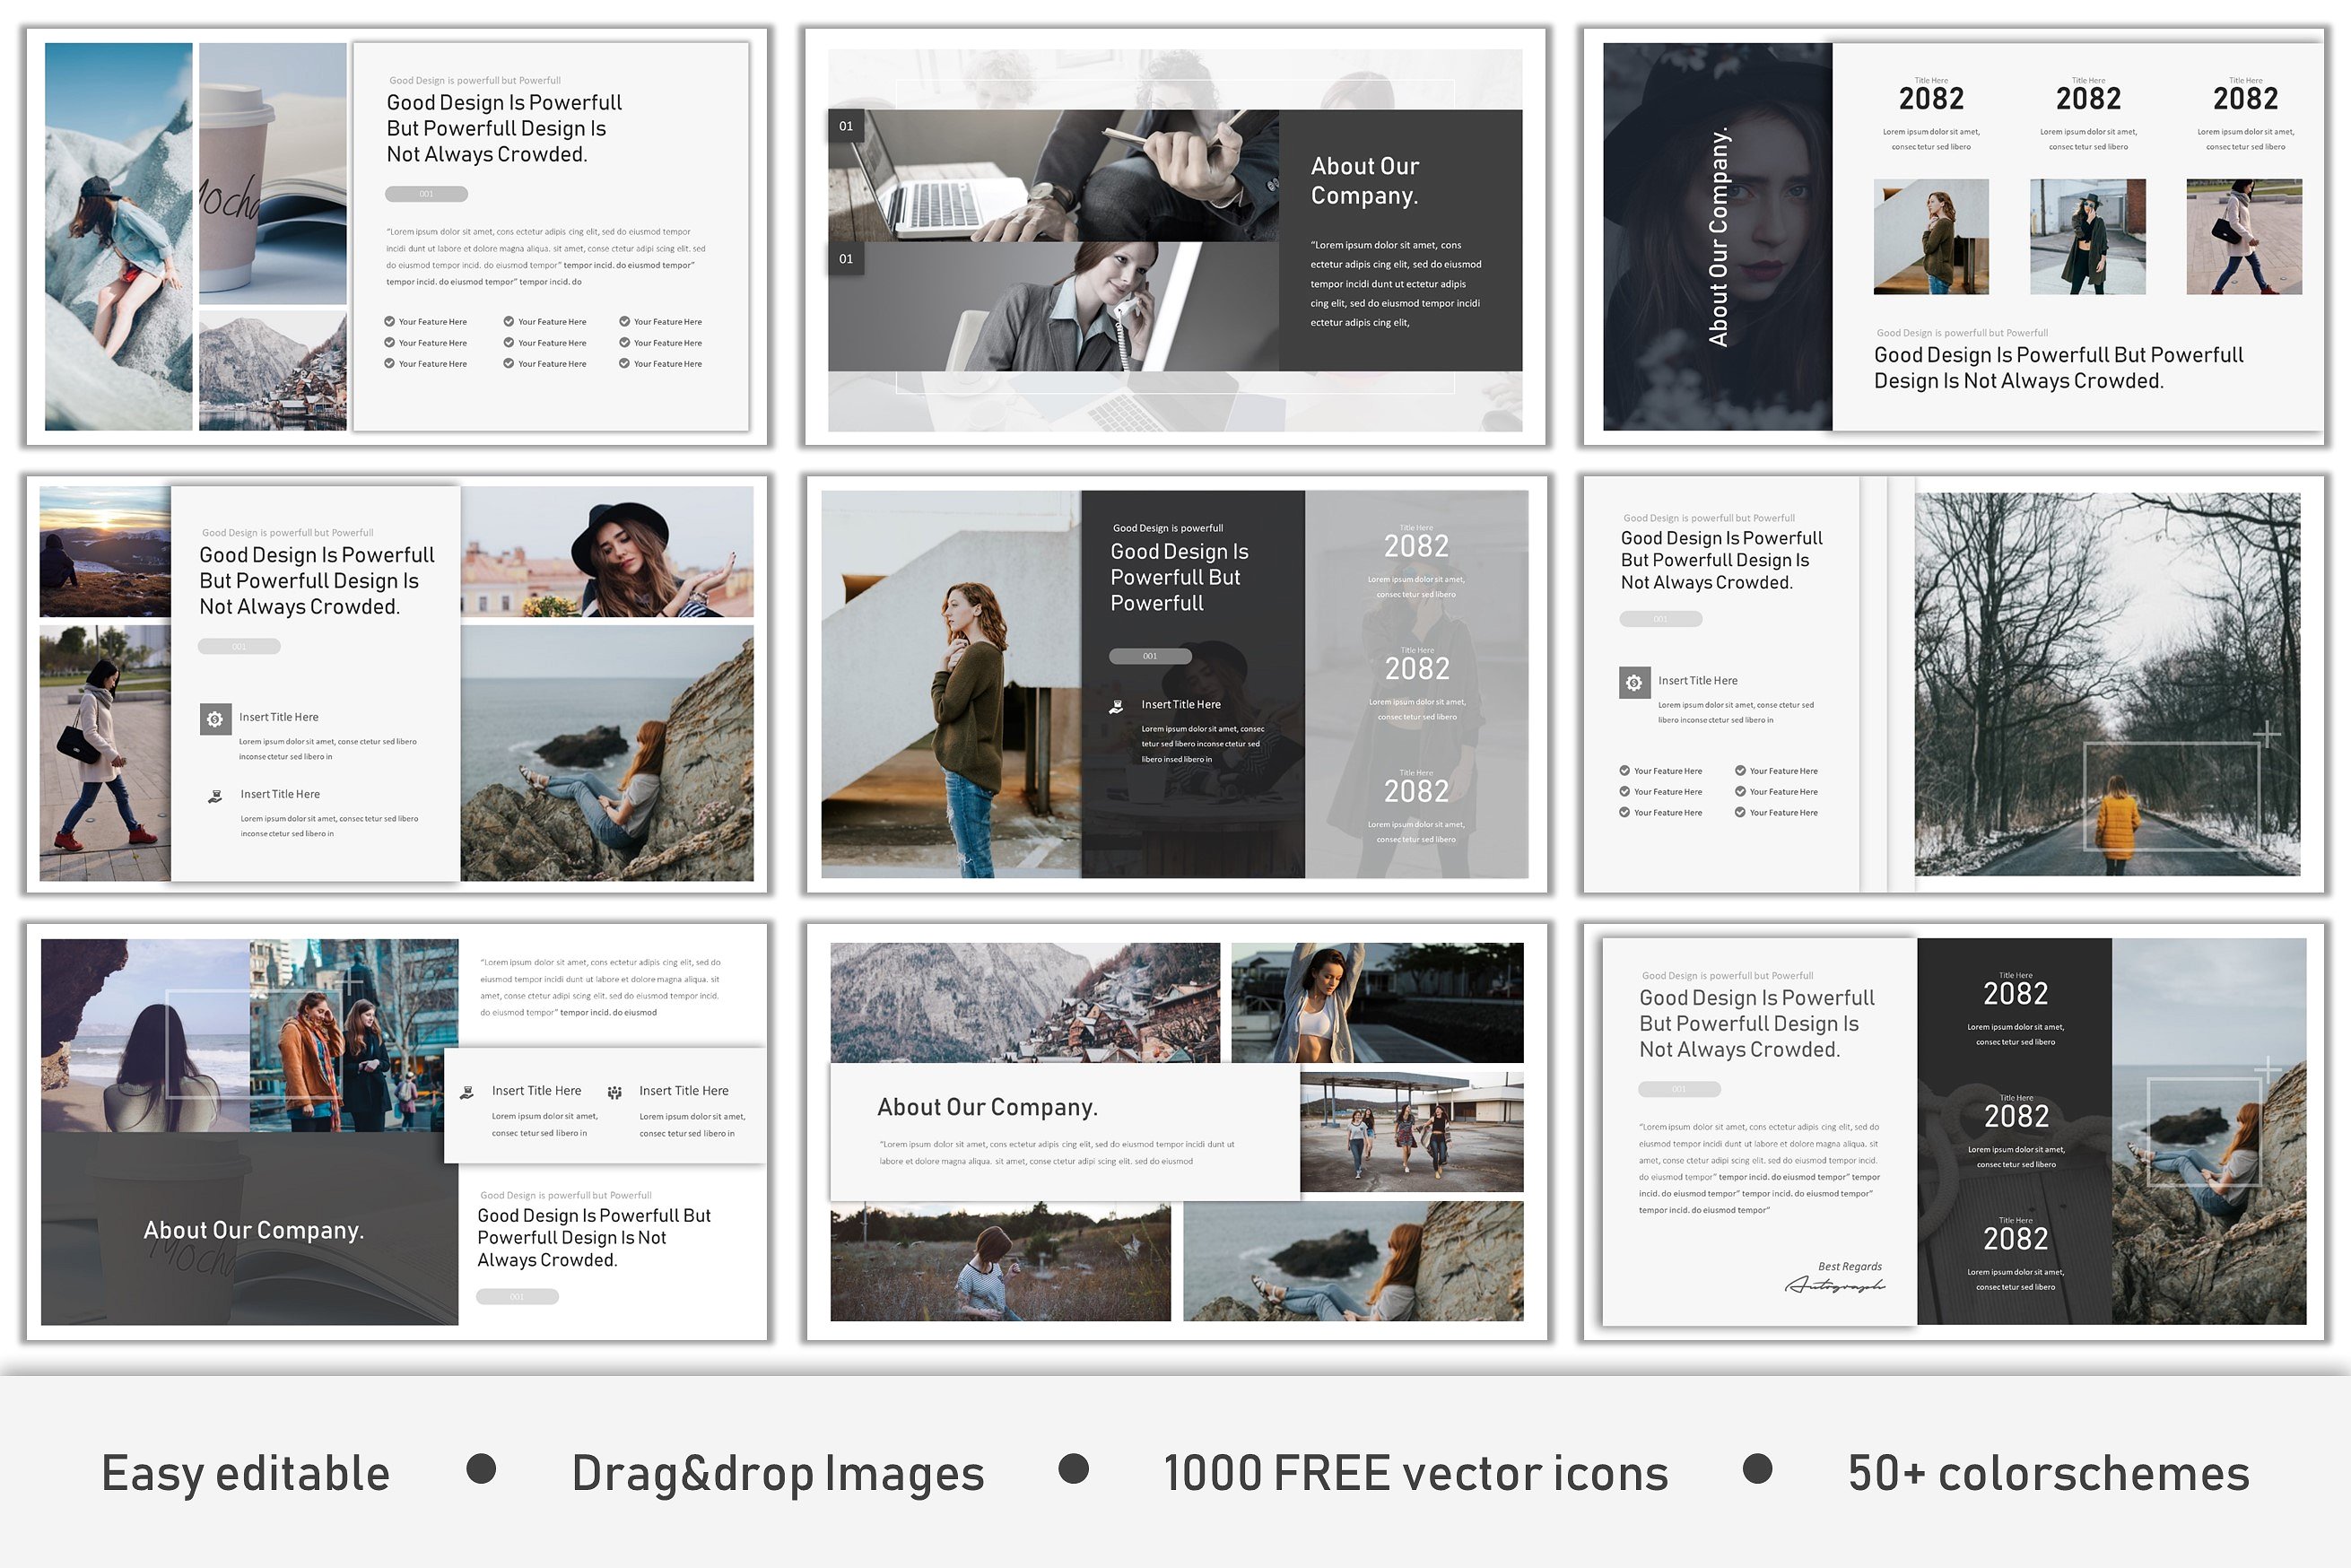Click the 1000 FREE vector icons footer text

click(x=1415, y=1473)
